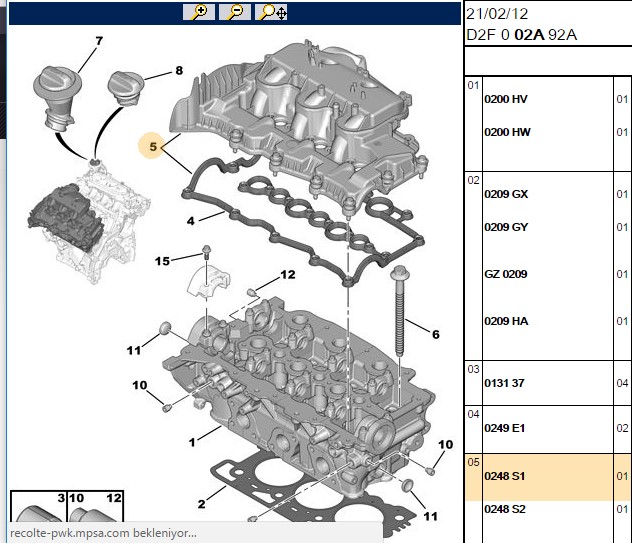This screenshot has height=543, width=632.
Task: Select callout 11 left of the cylinder head
Action: pos(134,351)
